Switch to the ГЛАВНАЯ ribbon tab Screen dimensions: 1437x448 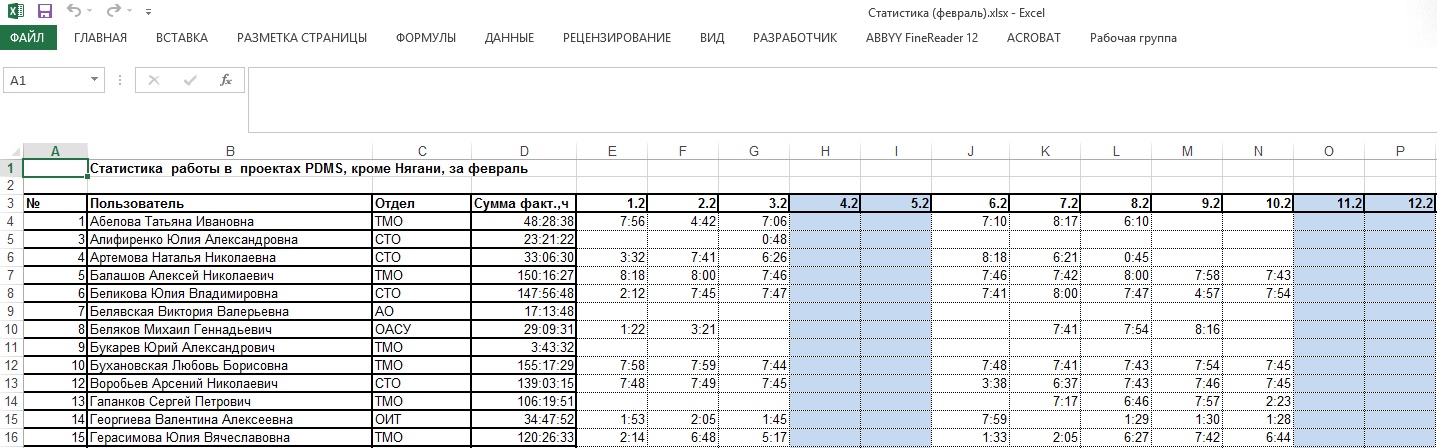(101, 38)
